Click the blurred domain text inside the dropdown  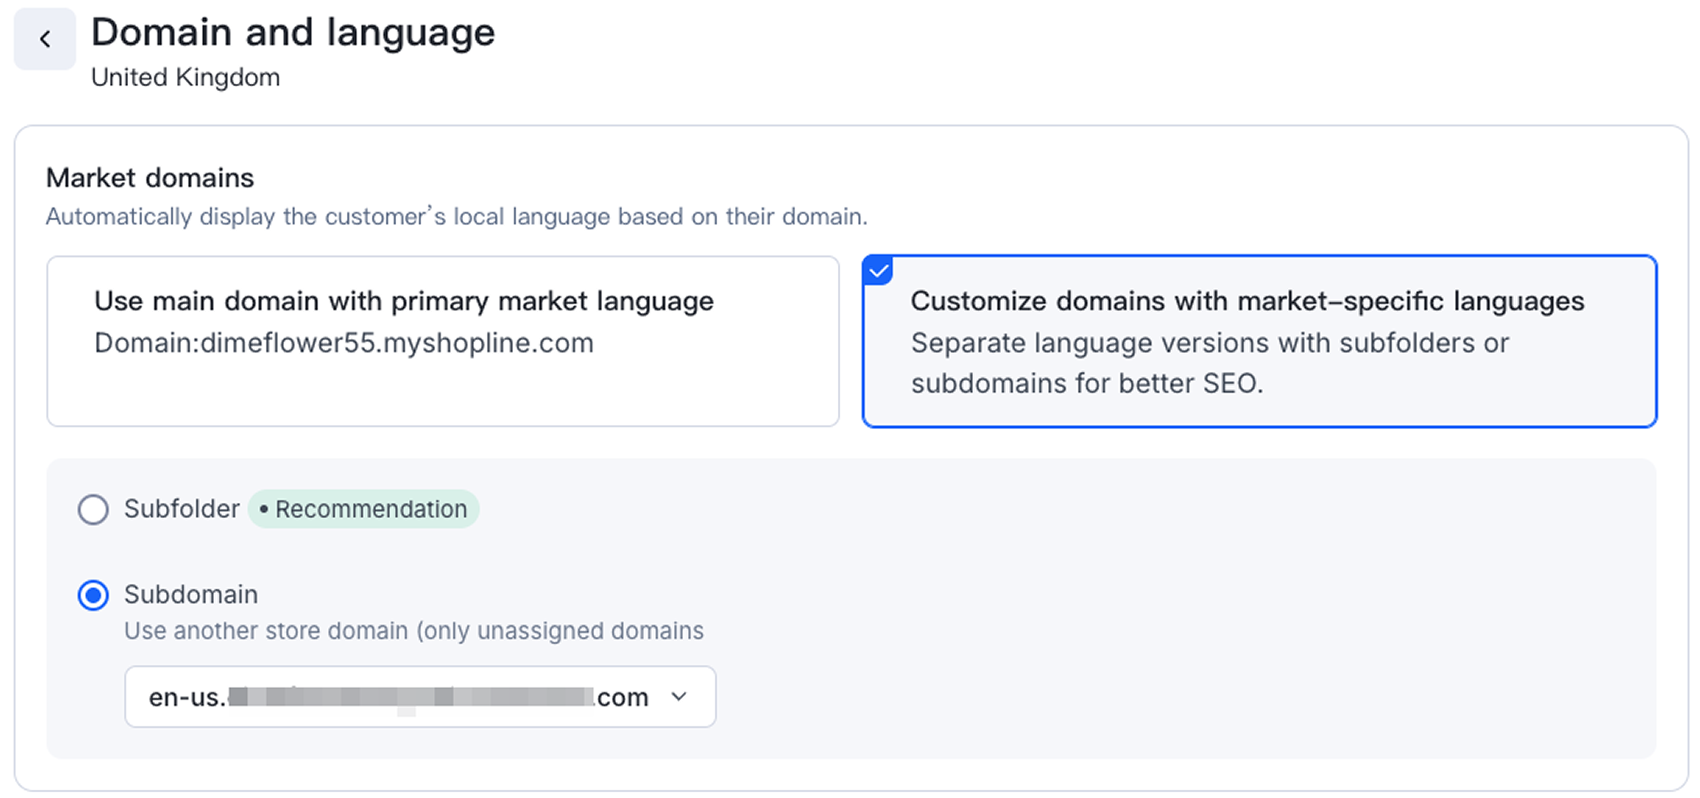pos(411,697)
